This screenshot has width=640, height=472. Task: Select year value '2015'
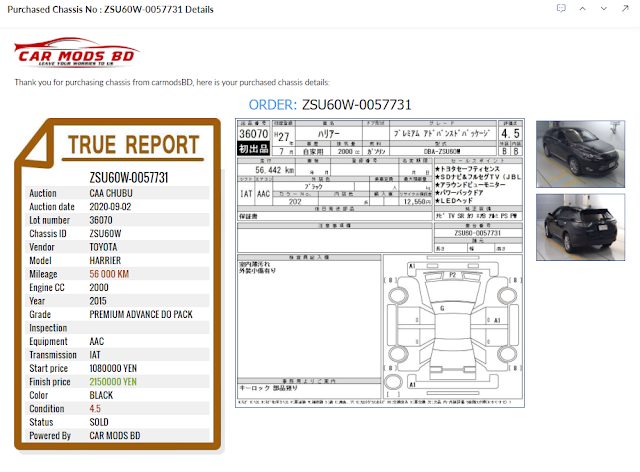[x=98, y=301]
